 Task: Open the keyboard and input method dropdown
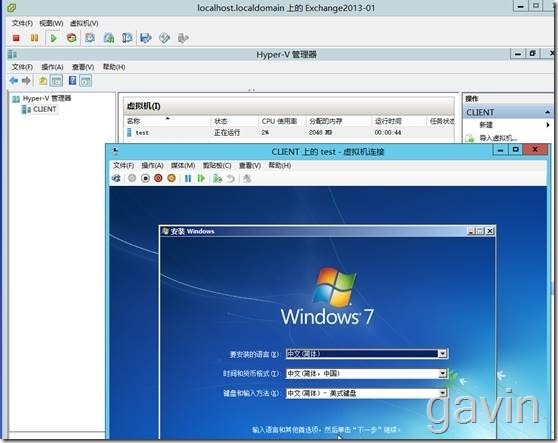tap(442, 393)
